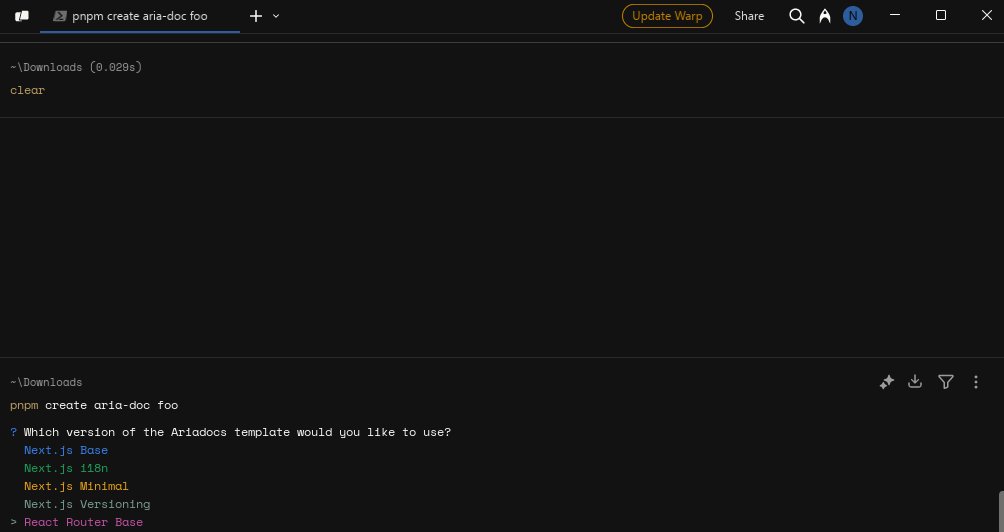The image size is (1004, 532).
Task: Select the React Router Base option
Action: (x=83, y=522)
